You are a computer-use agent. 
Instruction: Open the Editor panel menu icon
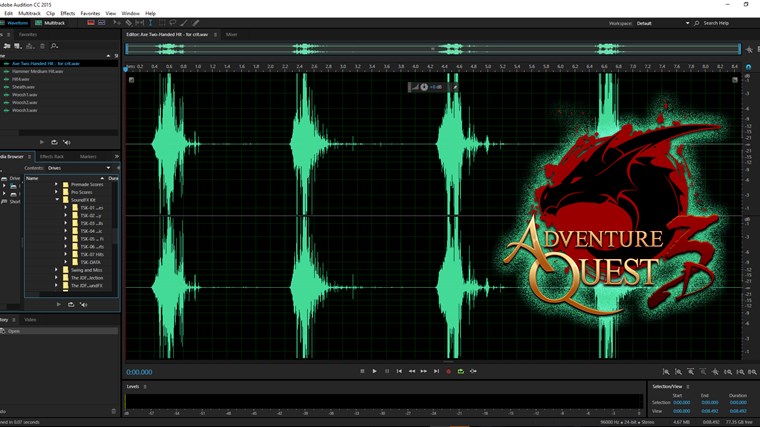(x=215, y=34)
